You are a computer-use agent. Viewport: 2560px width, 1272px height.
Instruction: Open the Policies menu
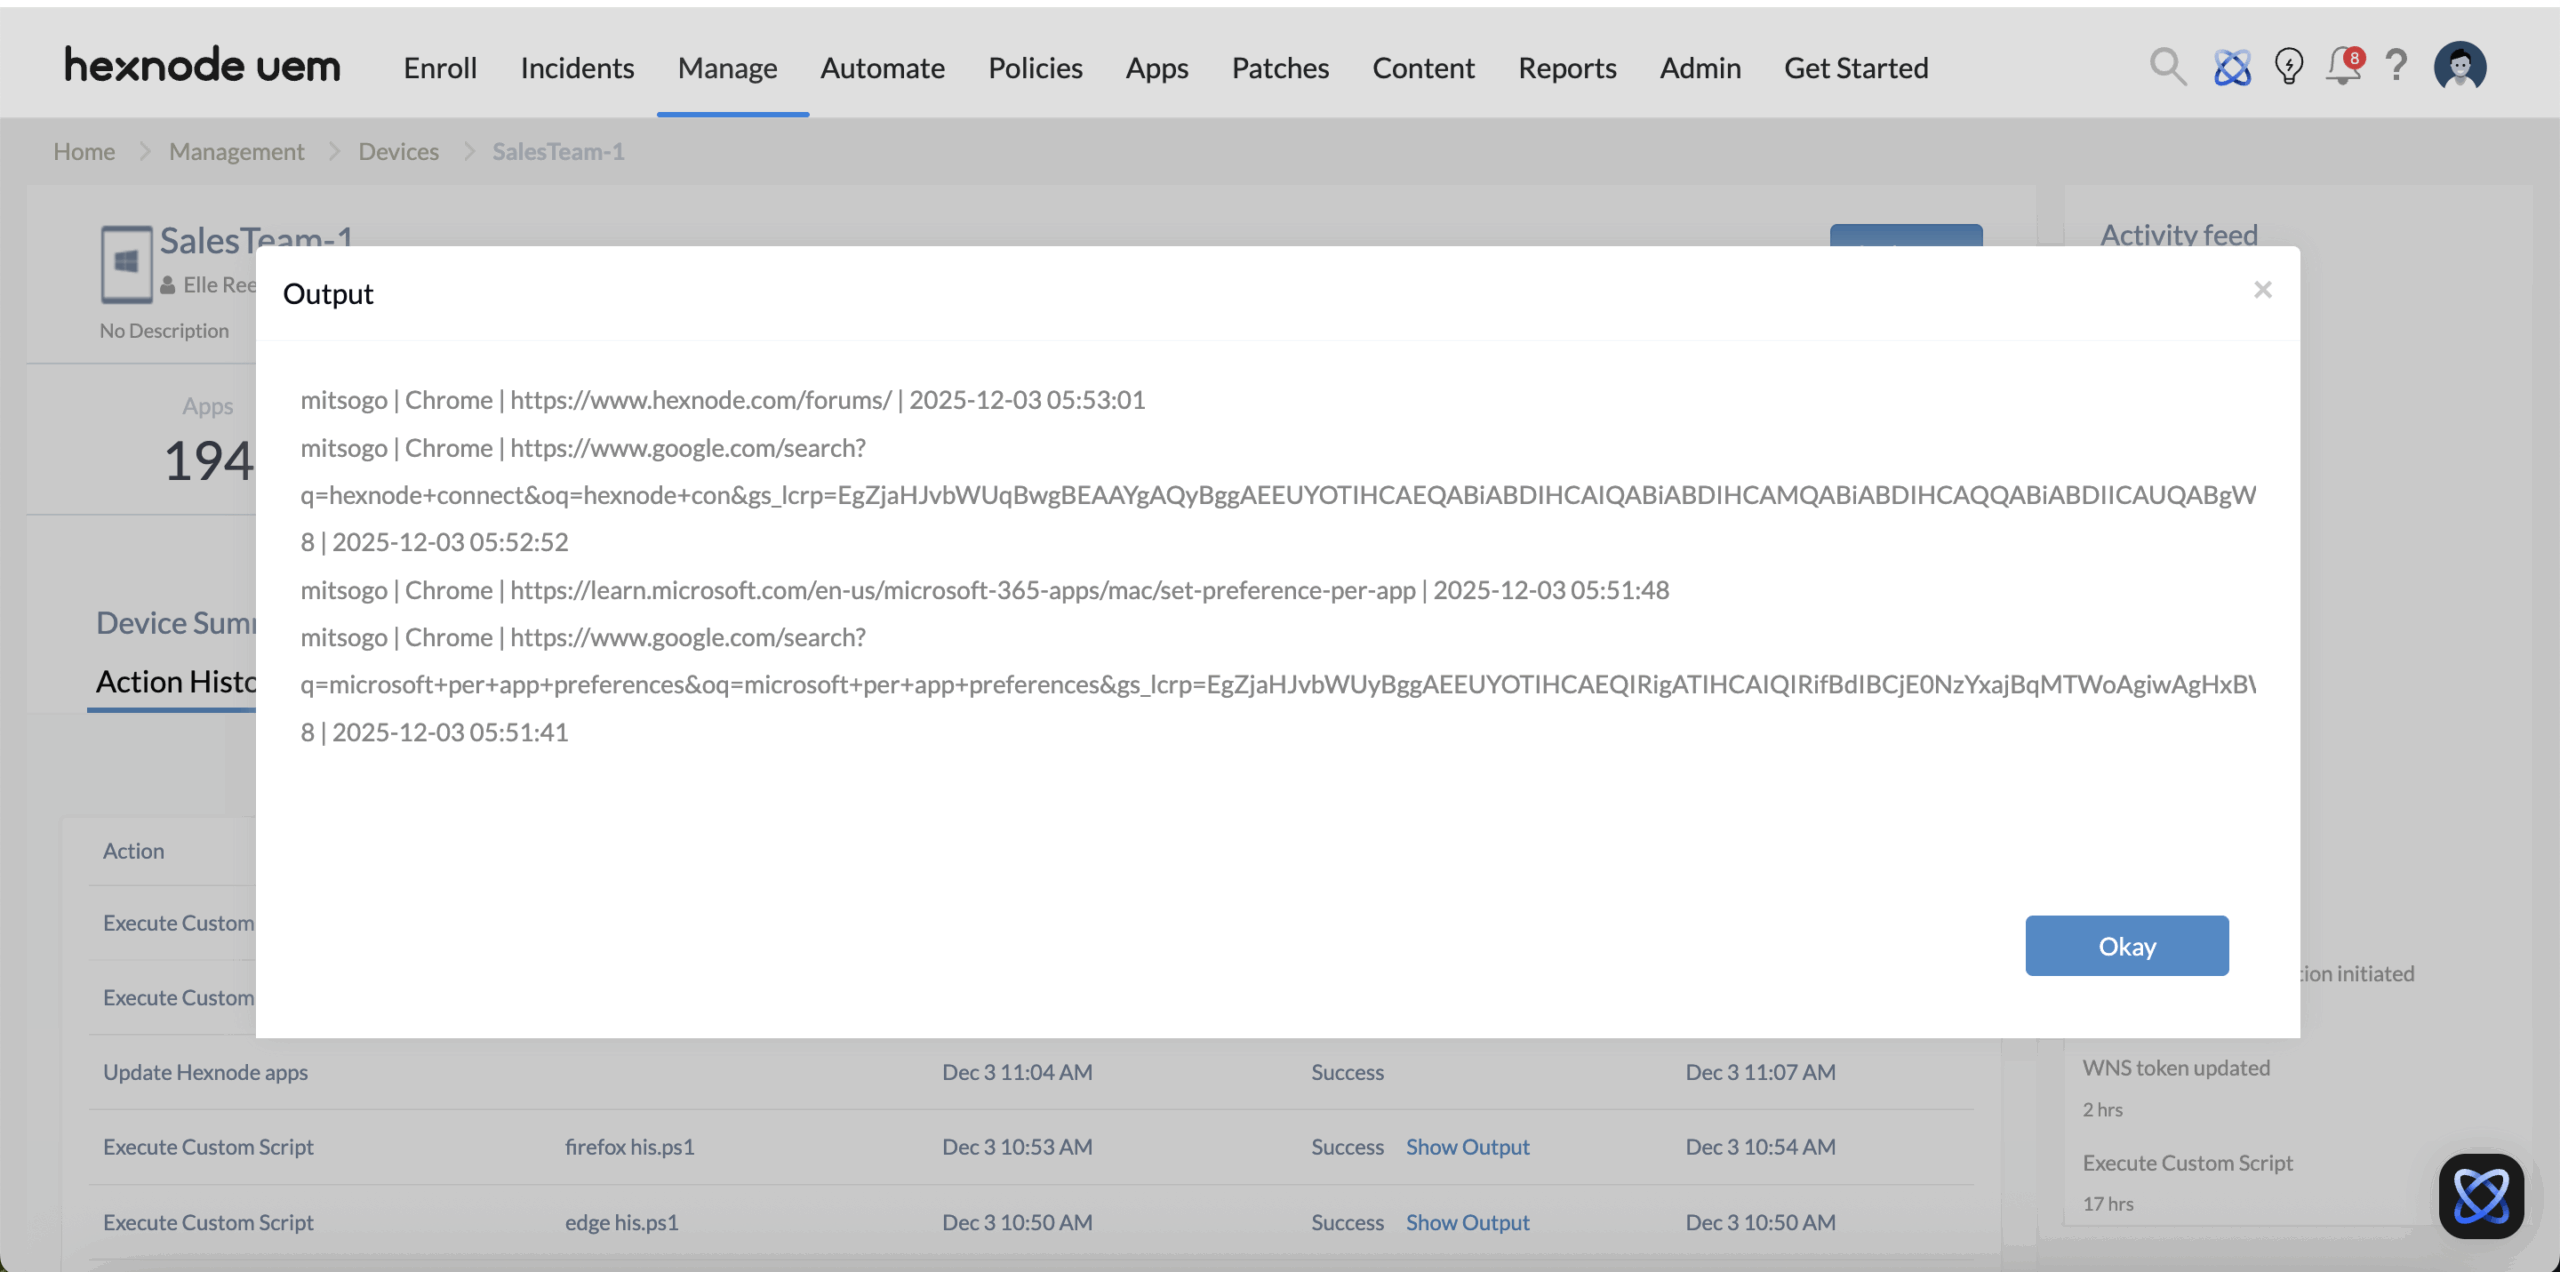pyautogui.click(x=1035, y=68)
